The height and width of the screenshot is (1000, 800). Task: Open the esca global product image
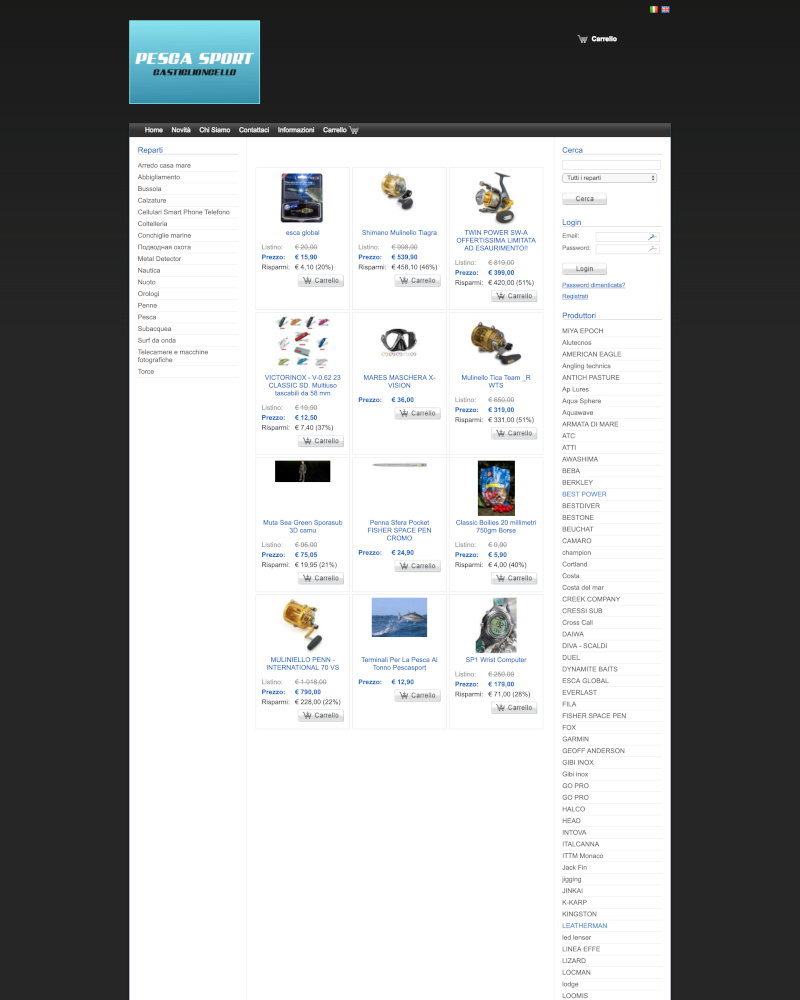pyautogui.click(x=302, y=198)
